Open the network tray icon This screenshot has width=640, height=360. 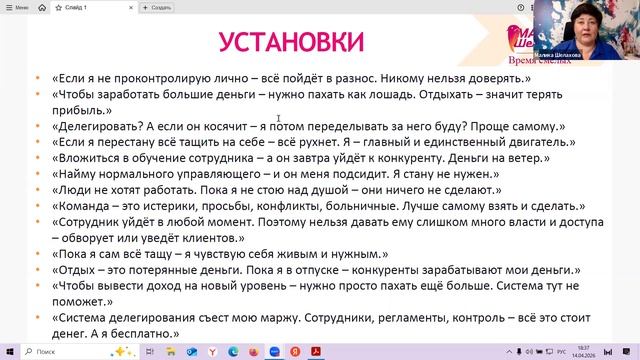tap(549, 351)
